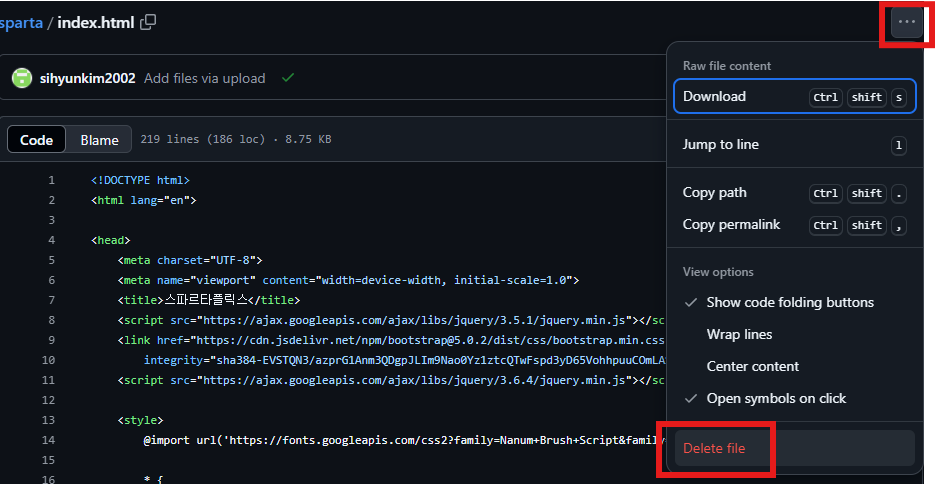Choose Jump to line menu entry
Screen dimensions: 935x484
tap(794, 145)
